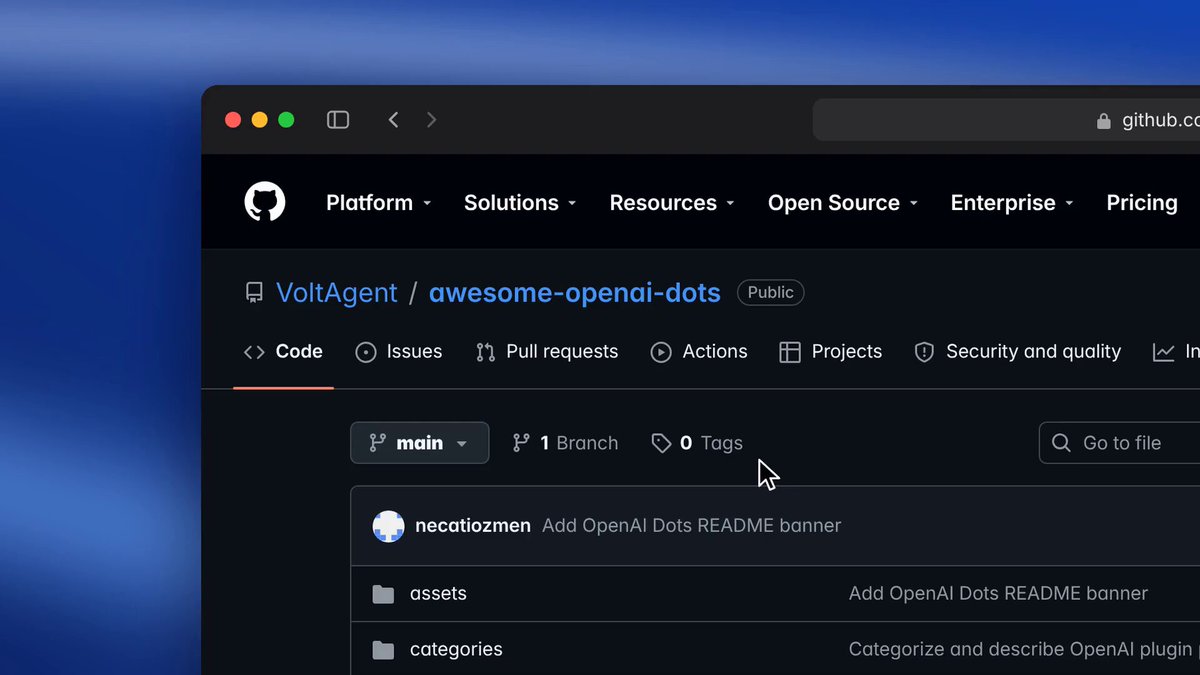1200x675 pixels.
Task: Click the tag icon beside 0 Tags
Action: [x=661, y=443]
